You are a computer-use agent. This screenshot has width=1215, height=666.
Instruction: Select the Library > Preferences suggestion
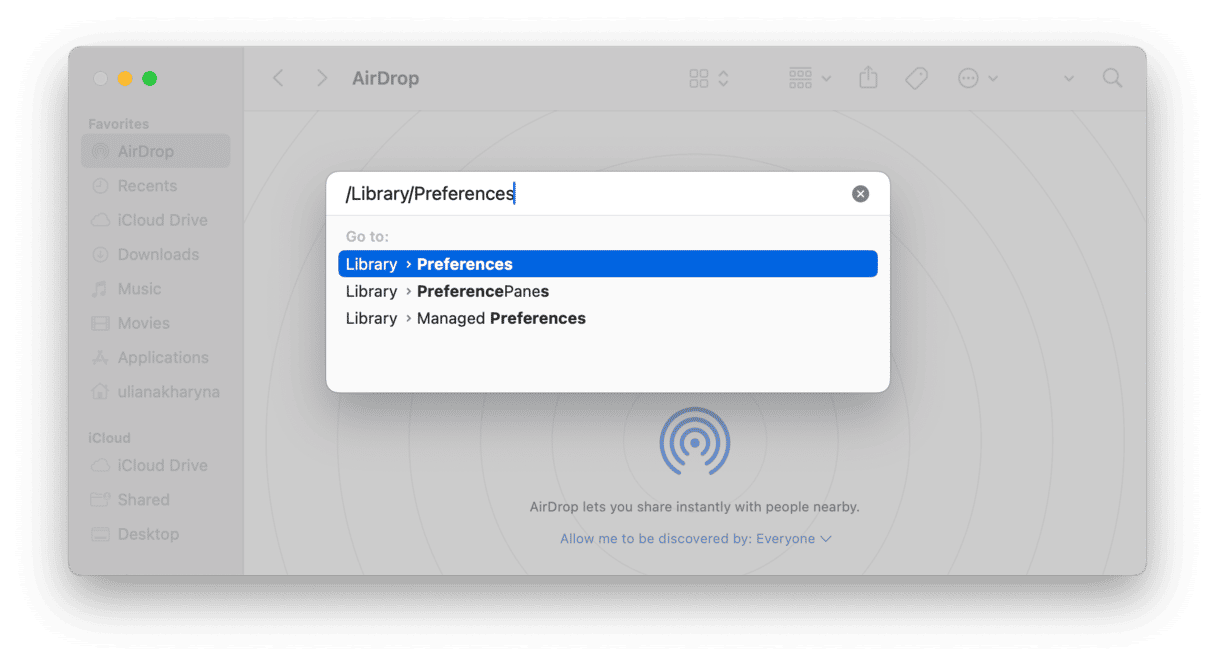[x=608, y=264]
